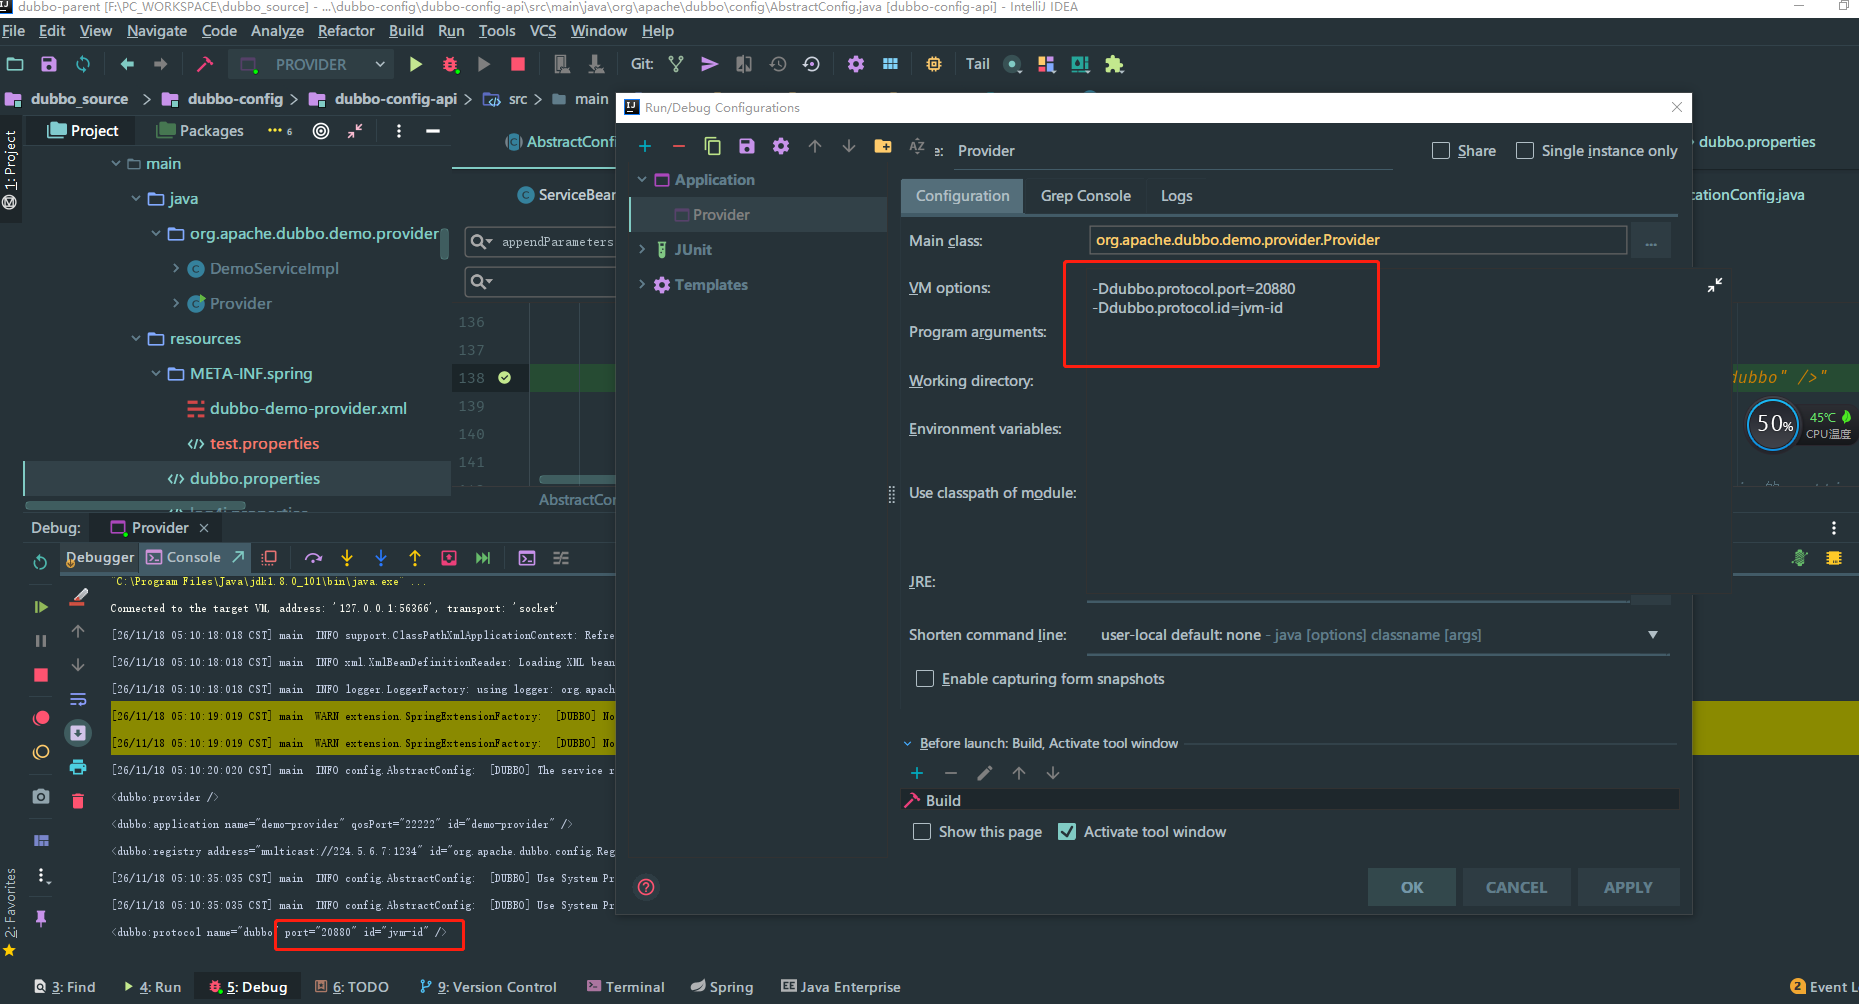Image resolution: width=1859 pixels, height=1004 pixels.
Task: Collapse the Application node in configurations tree
Action: click(x=642, y=179)
